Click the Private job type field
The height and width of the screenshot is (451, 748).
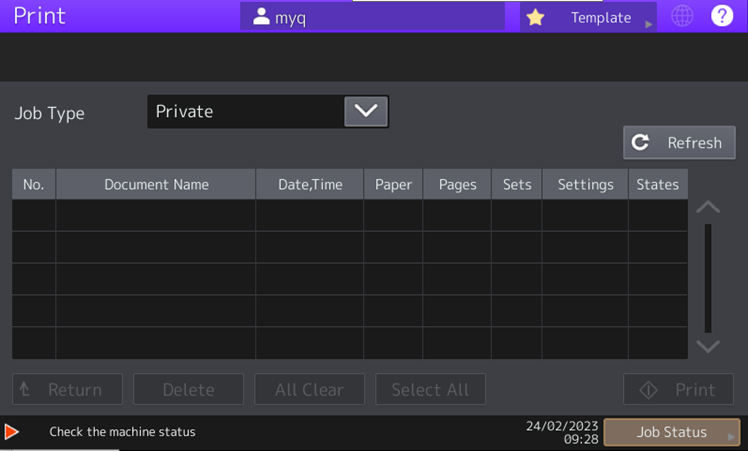[244, 112]
